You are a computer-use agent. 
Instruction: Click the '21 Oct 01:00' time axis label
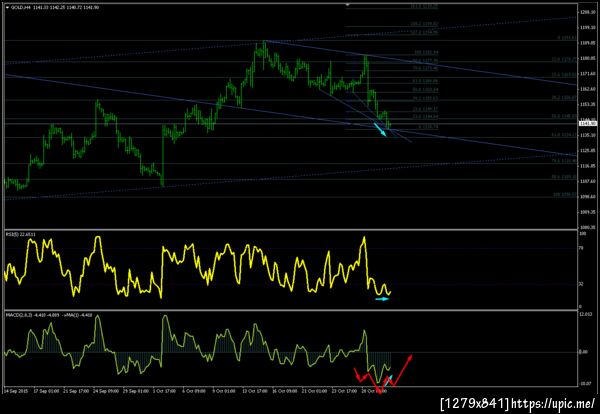[x=315, y=391]
